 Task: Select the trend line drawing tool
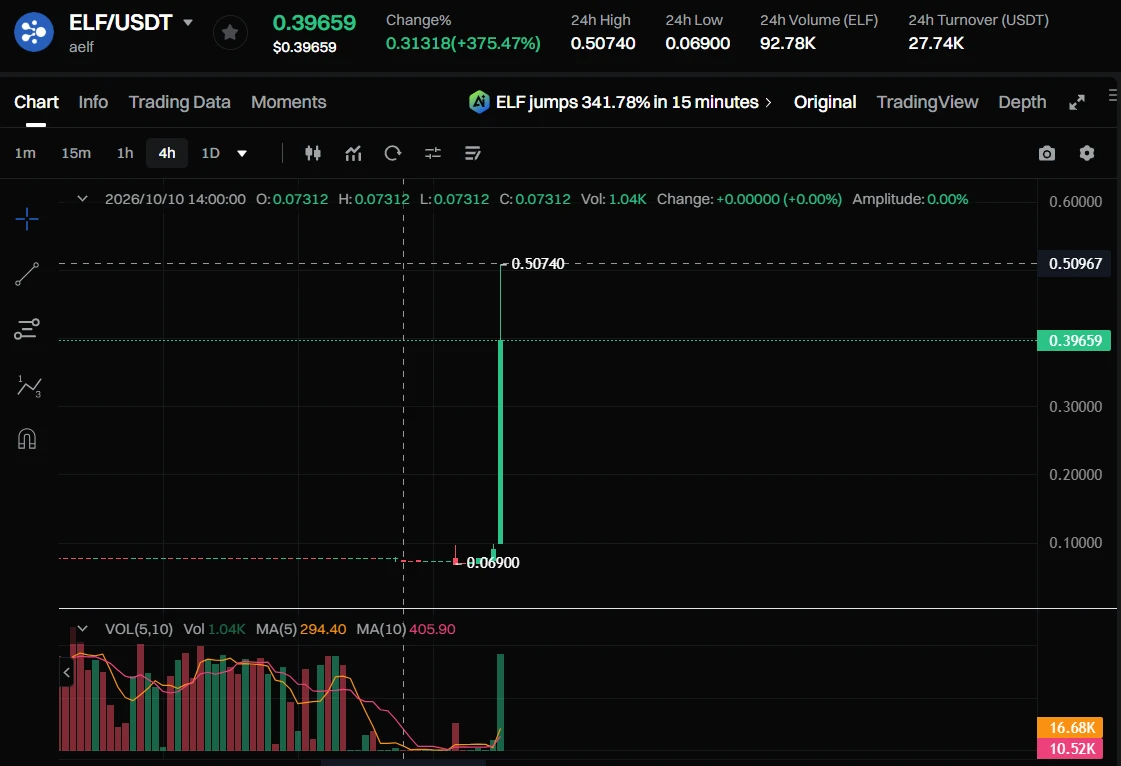point(27,274)
